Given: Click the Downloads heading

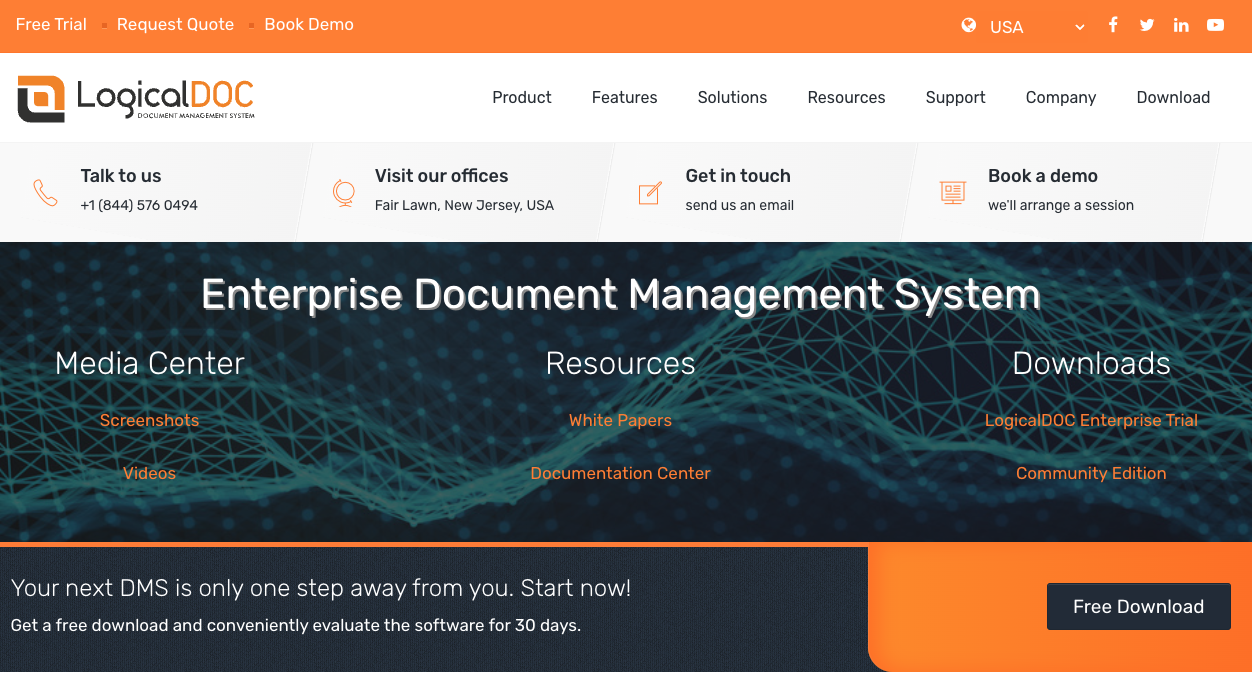Looking at the screenshot, I should pos(1092,363).
